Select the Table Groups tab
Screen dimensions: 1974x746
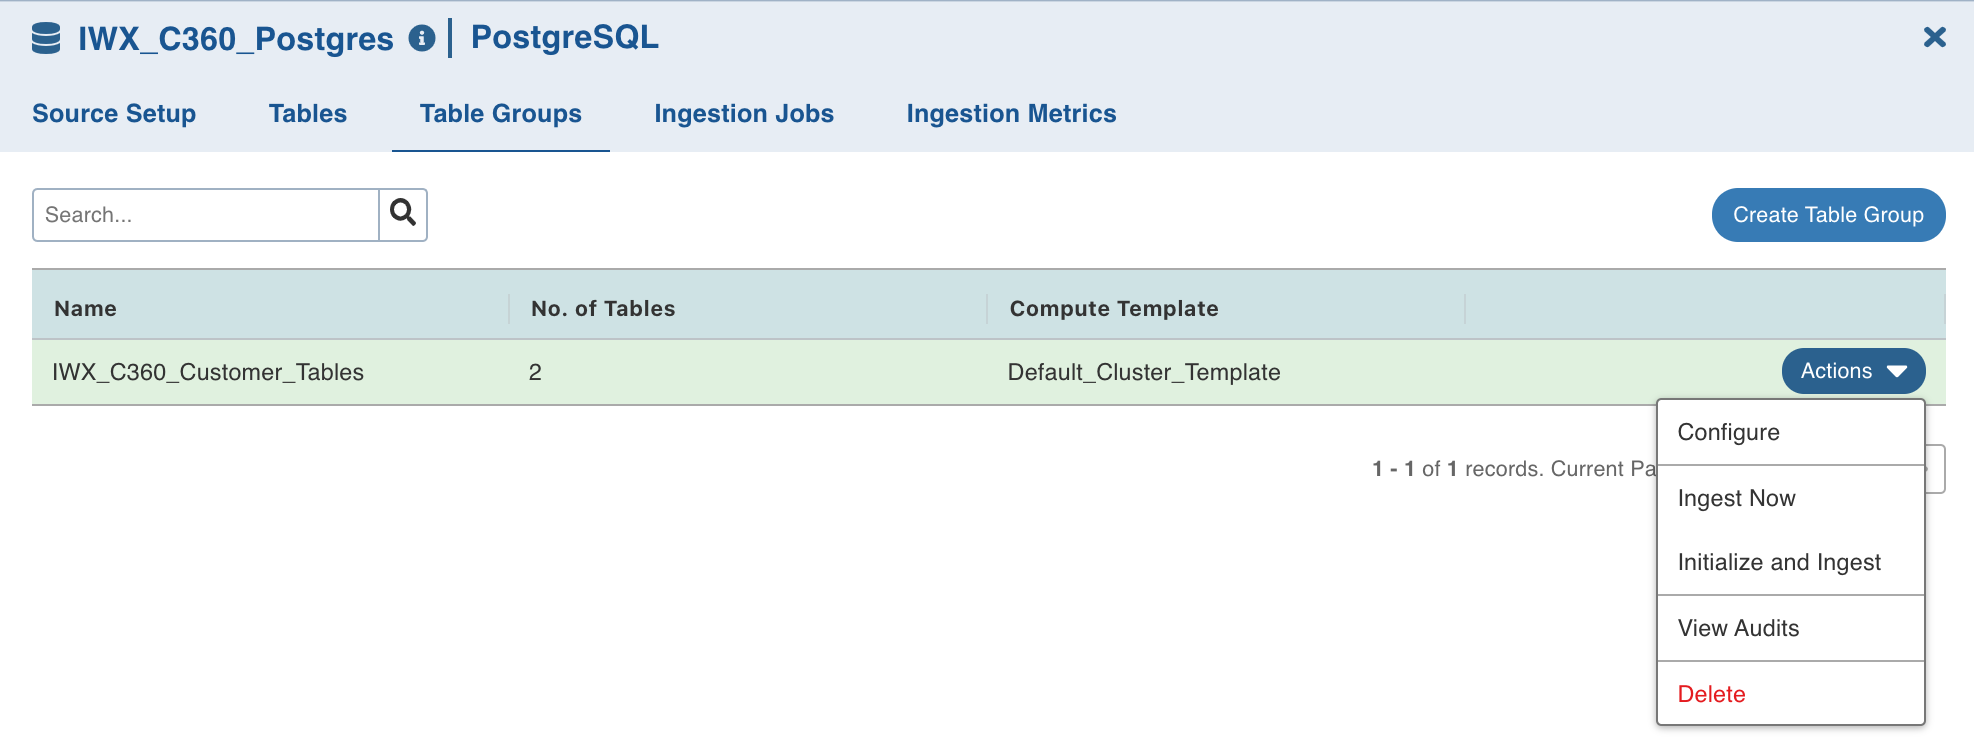[500, 114]
